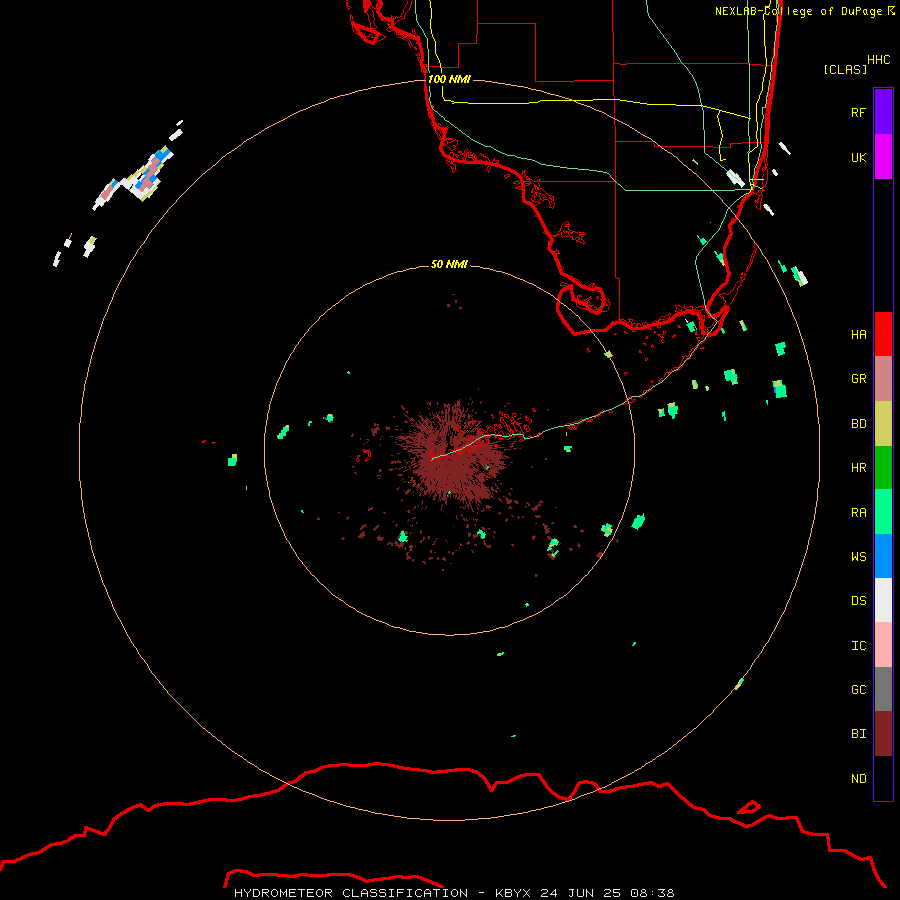Click the ND black legend swatch
Image resolution: width=900 pixels, height=900 pixels.
tap(883, 778)
